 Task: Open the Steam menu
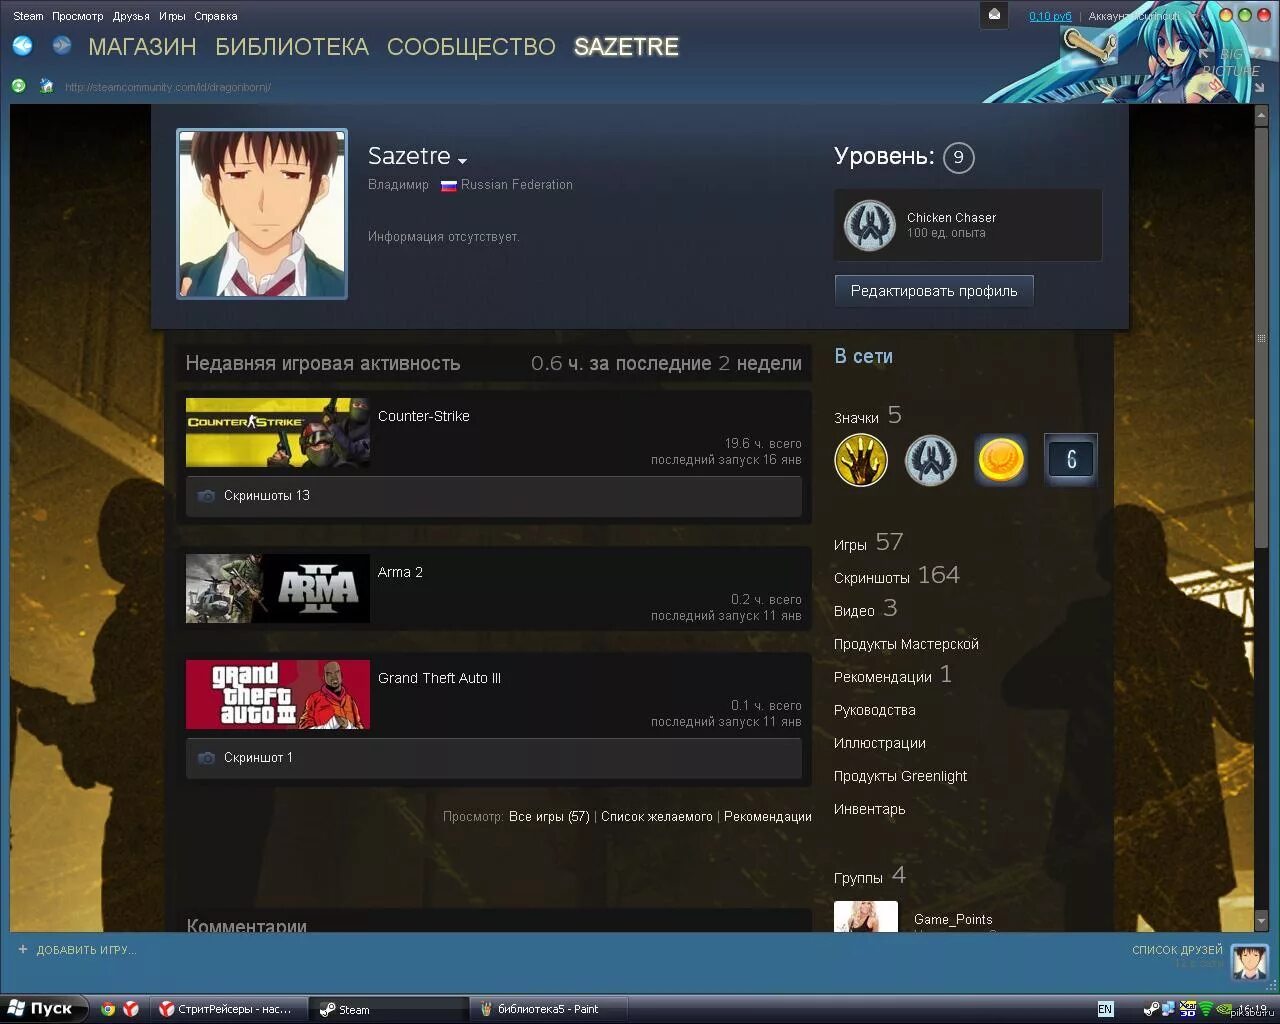28,16
